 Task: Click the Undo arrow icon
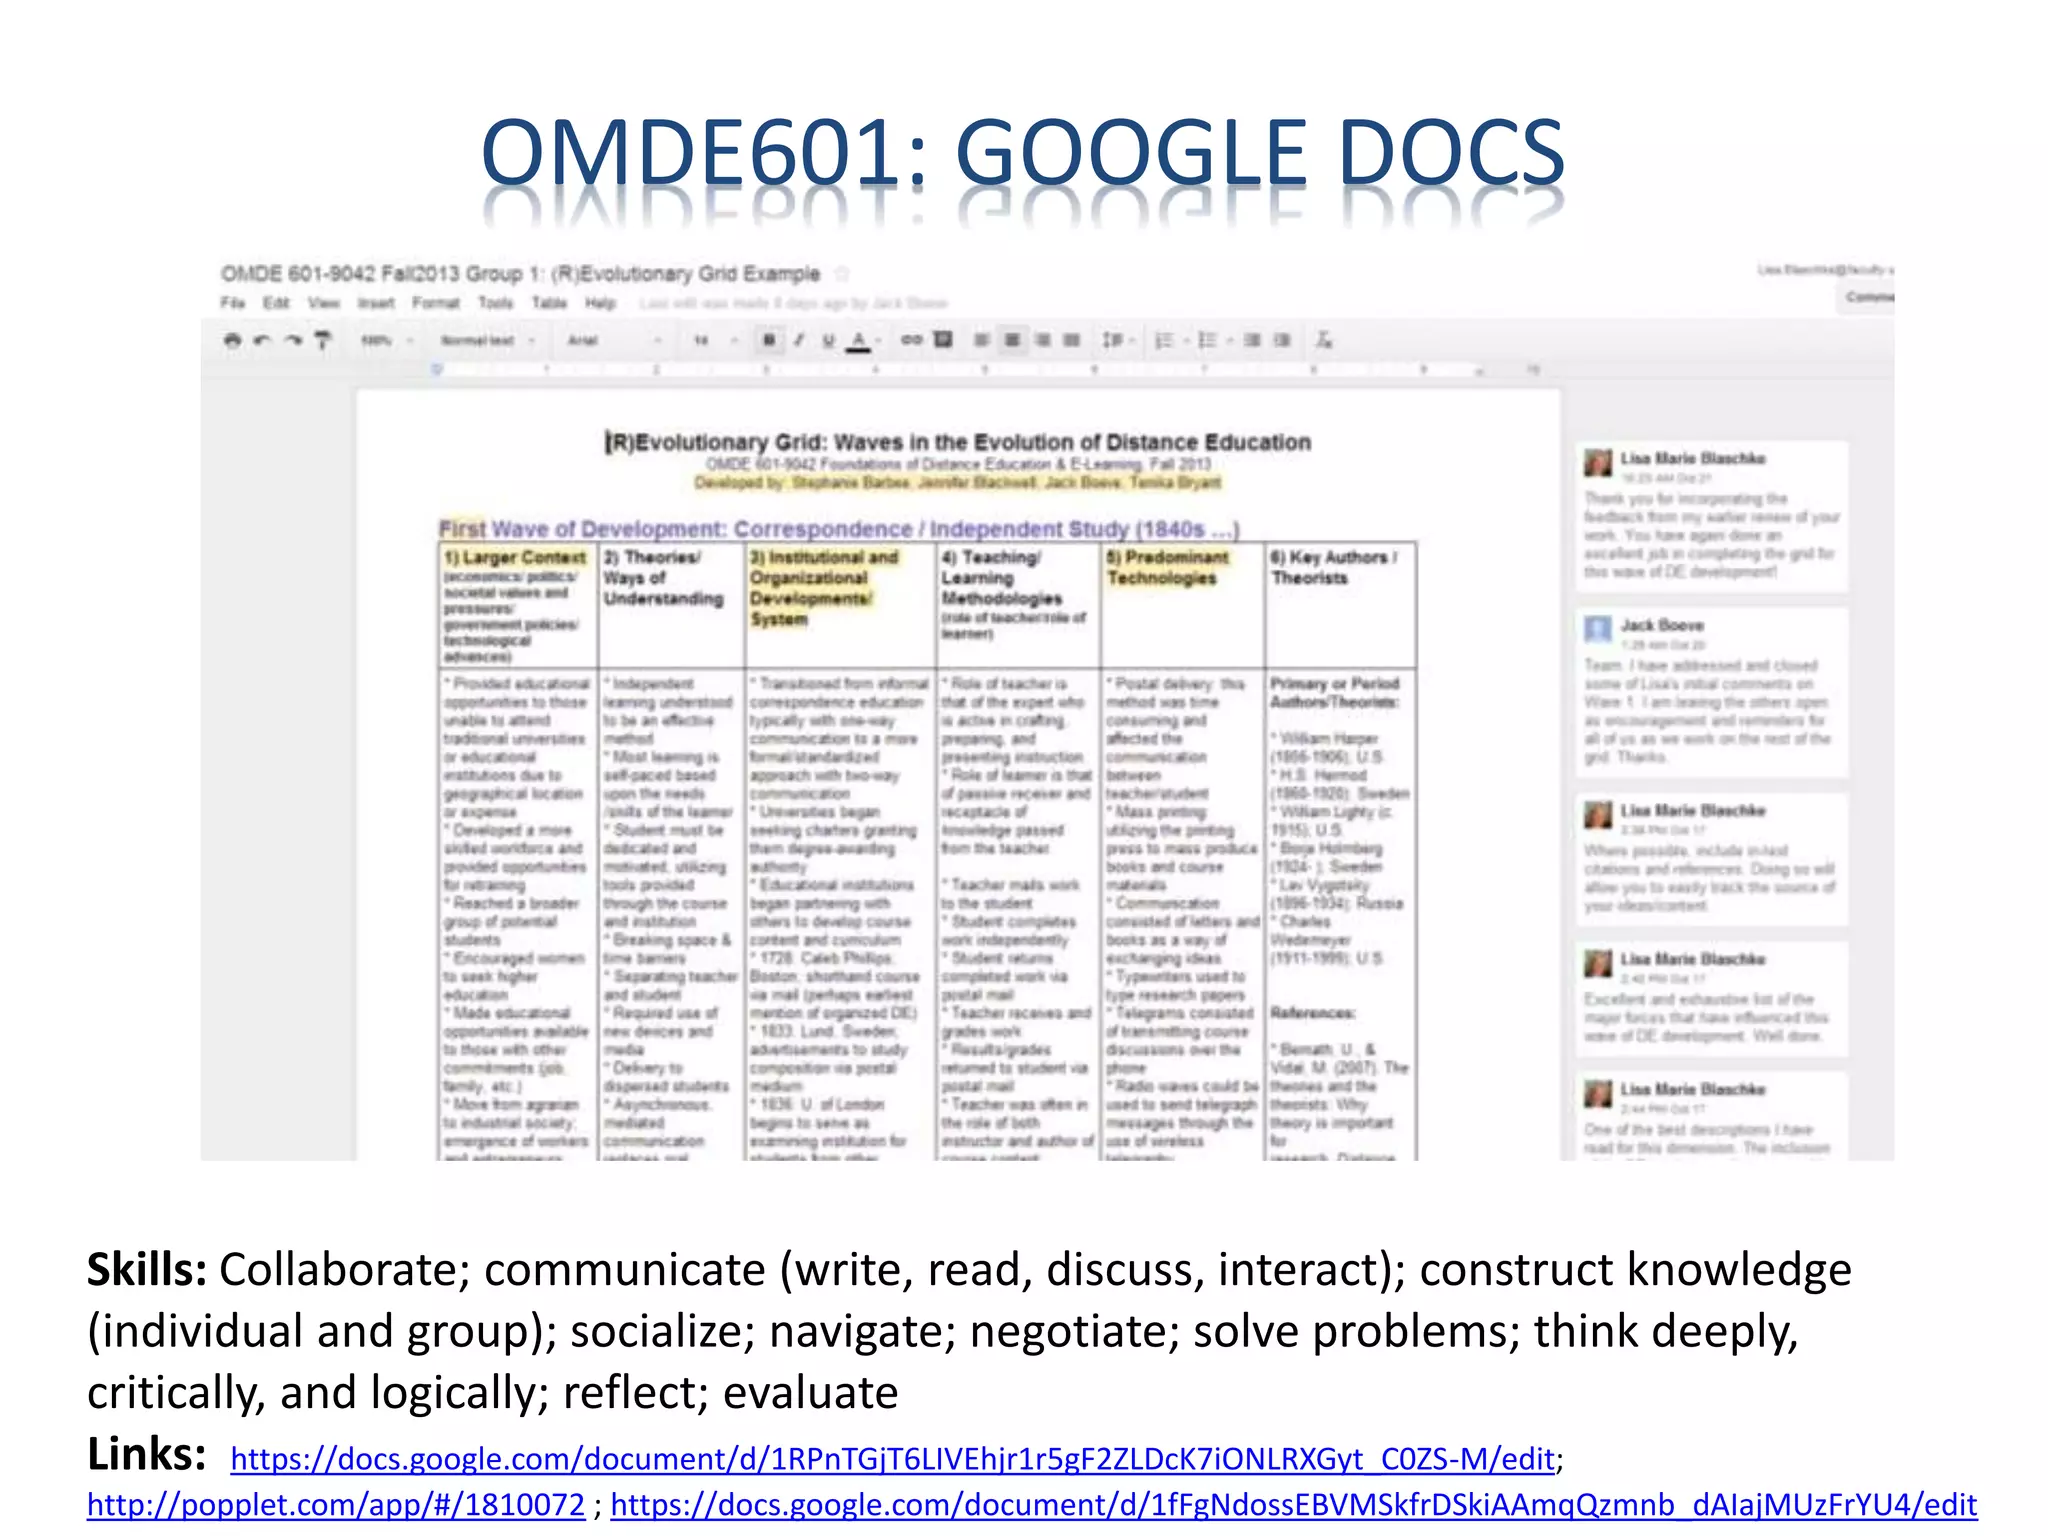tap(262, 340)
